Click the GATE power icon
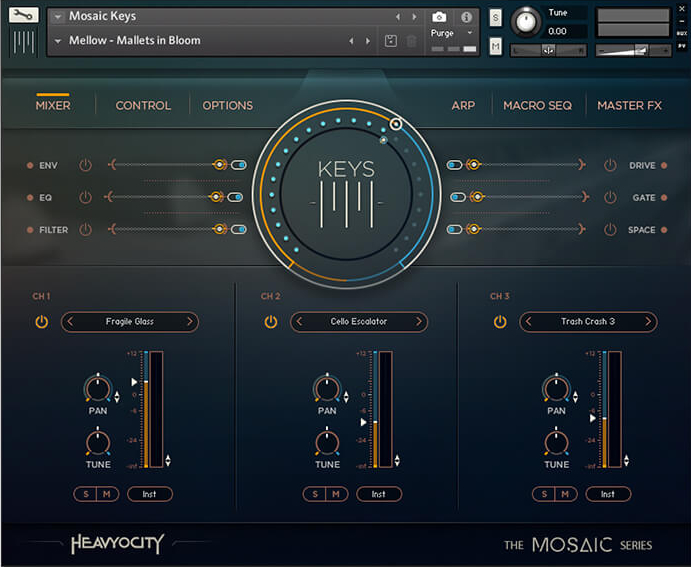This screenshot has width=691, height=567. tap(610, 197)
